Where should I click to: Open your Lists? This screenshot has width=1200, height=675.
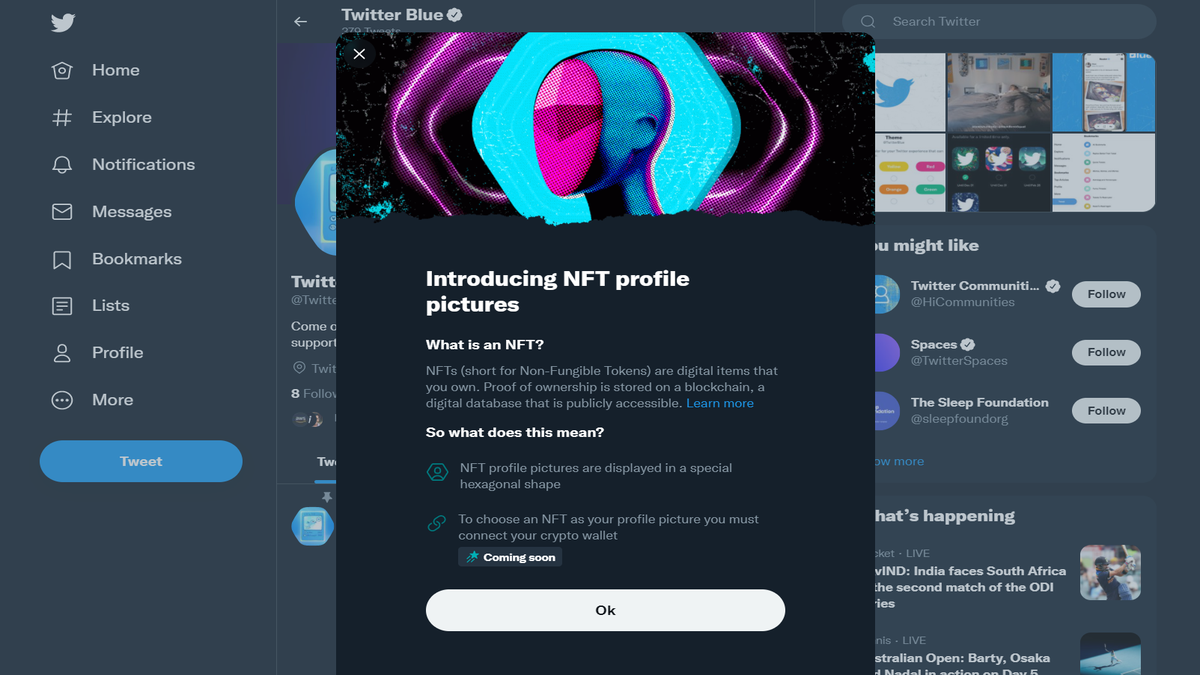(x=112, y=305)
